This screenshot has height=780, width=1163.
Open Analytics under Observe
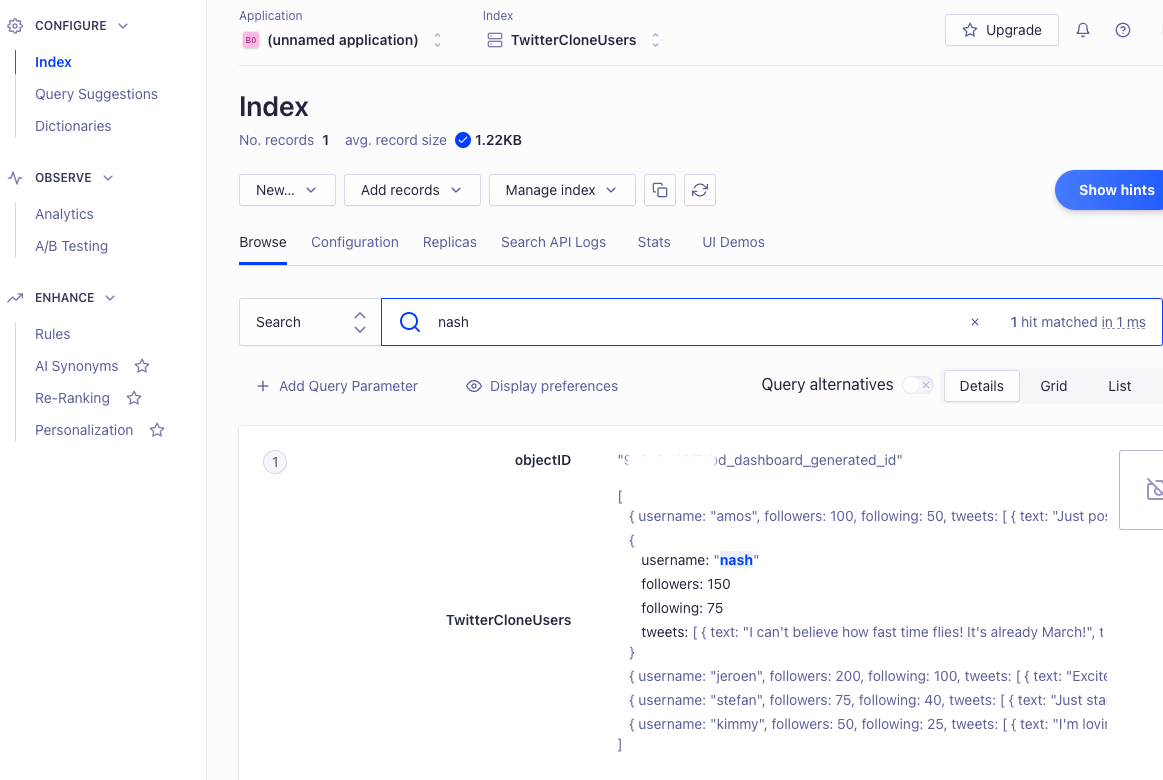pyautogui.click(x=64, y=214)
